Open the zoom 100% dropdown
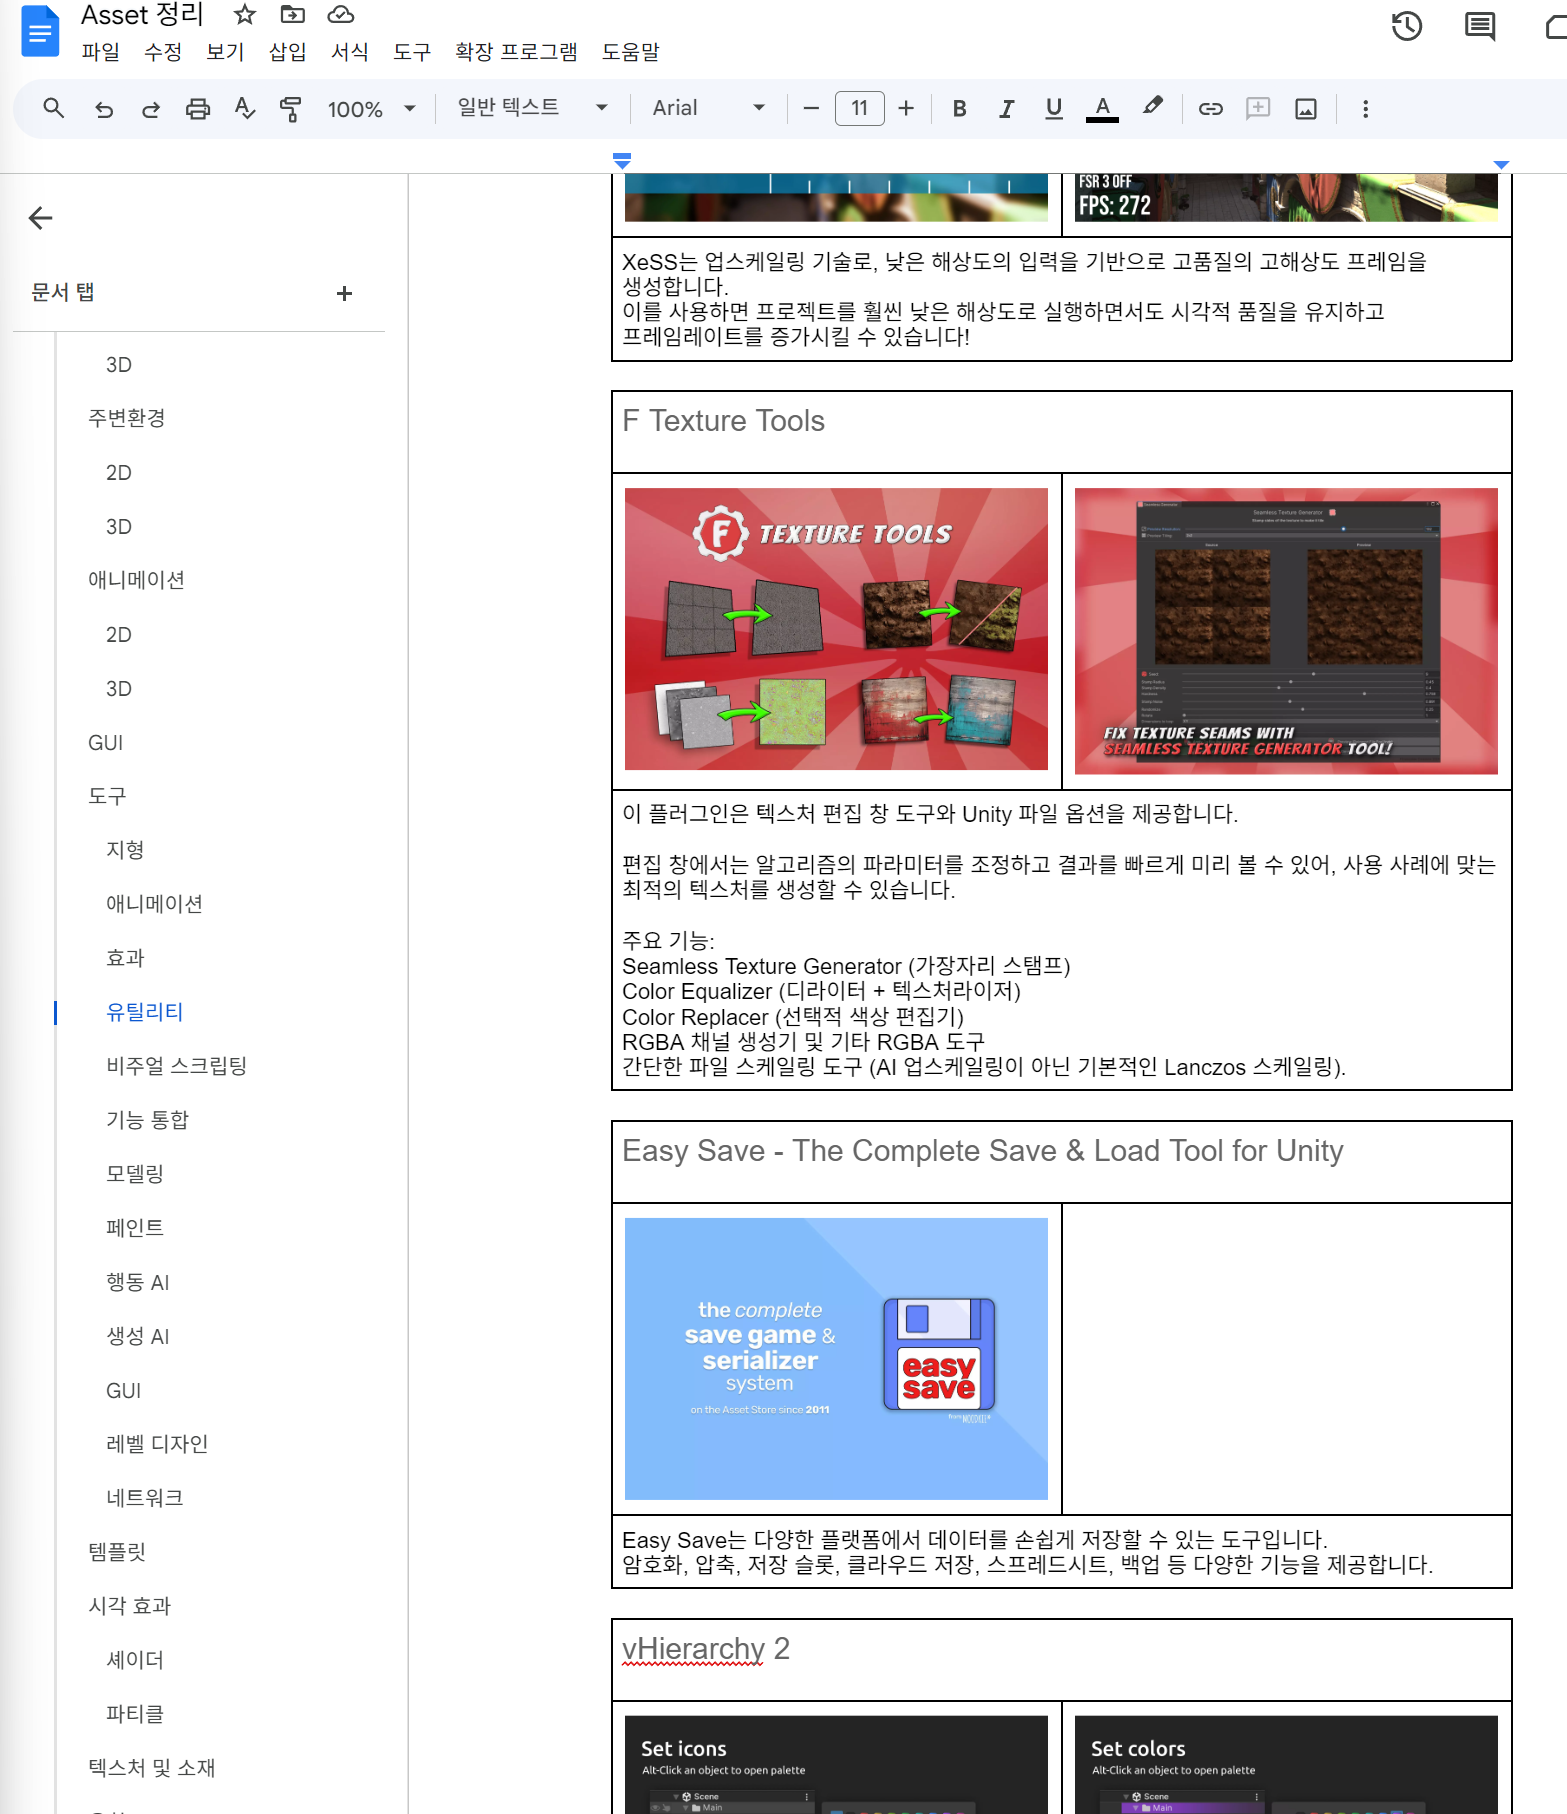1567x1814 pixels. pos(371,109)
